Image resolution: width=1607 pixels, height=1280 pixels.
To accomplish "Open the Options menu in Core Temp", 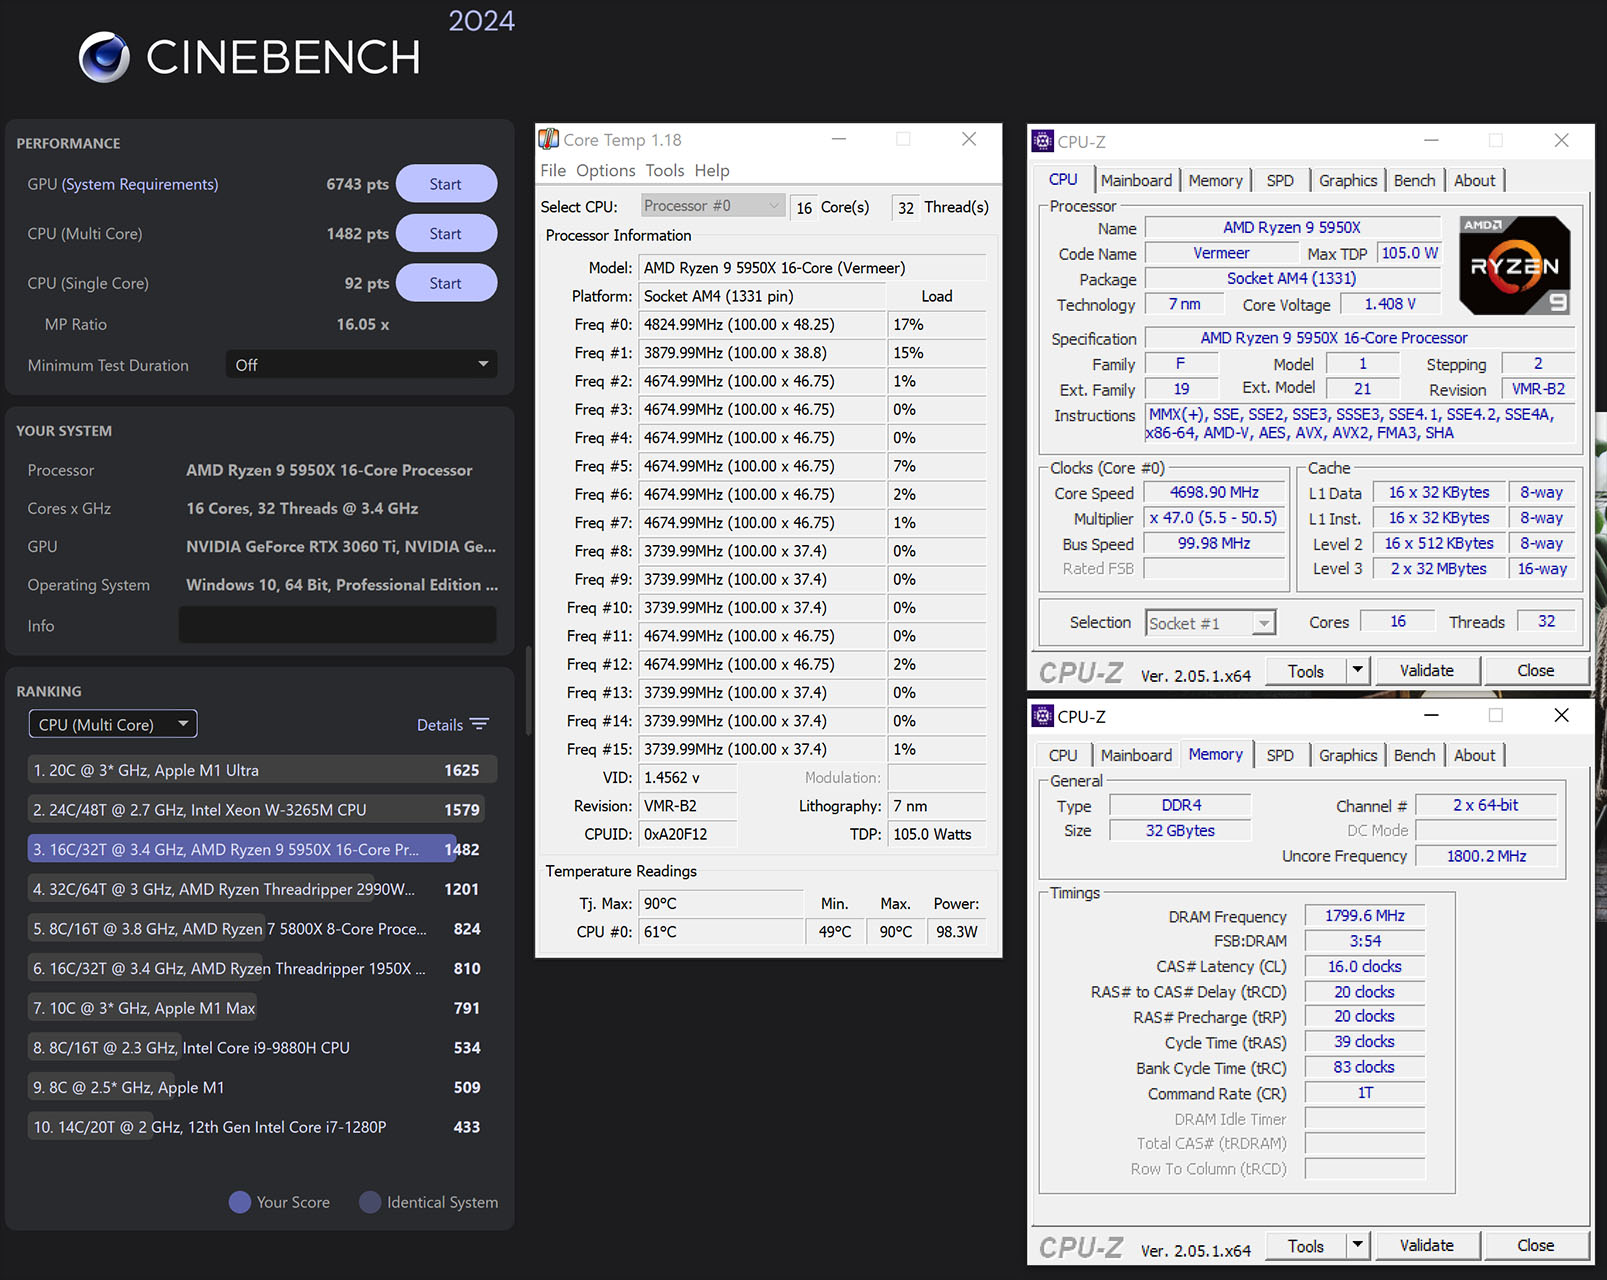I will pyautogui.click(x=605, y=170).
